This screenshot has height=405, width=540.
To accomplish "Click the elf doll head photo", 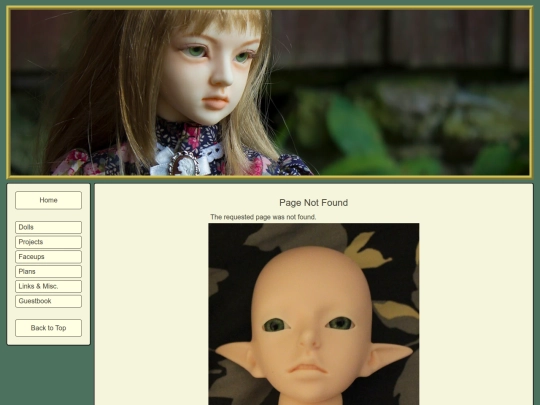I will 314,314.
